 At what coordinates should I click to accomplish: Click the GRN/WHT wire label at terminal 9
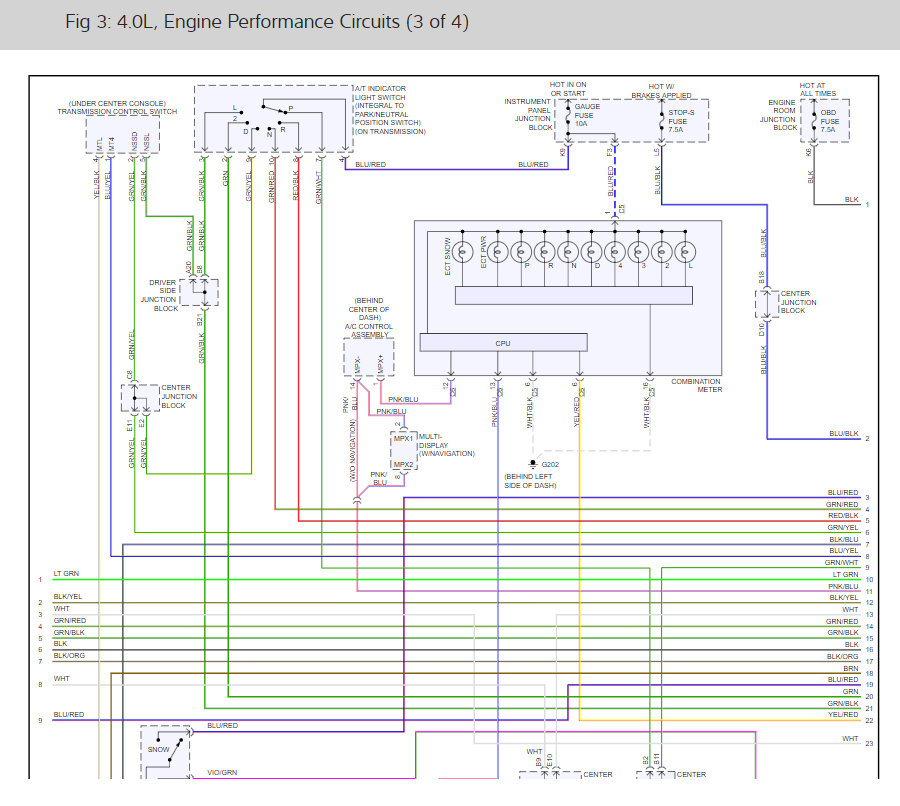841,563
